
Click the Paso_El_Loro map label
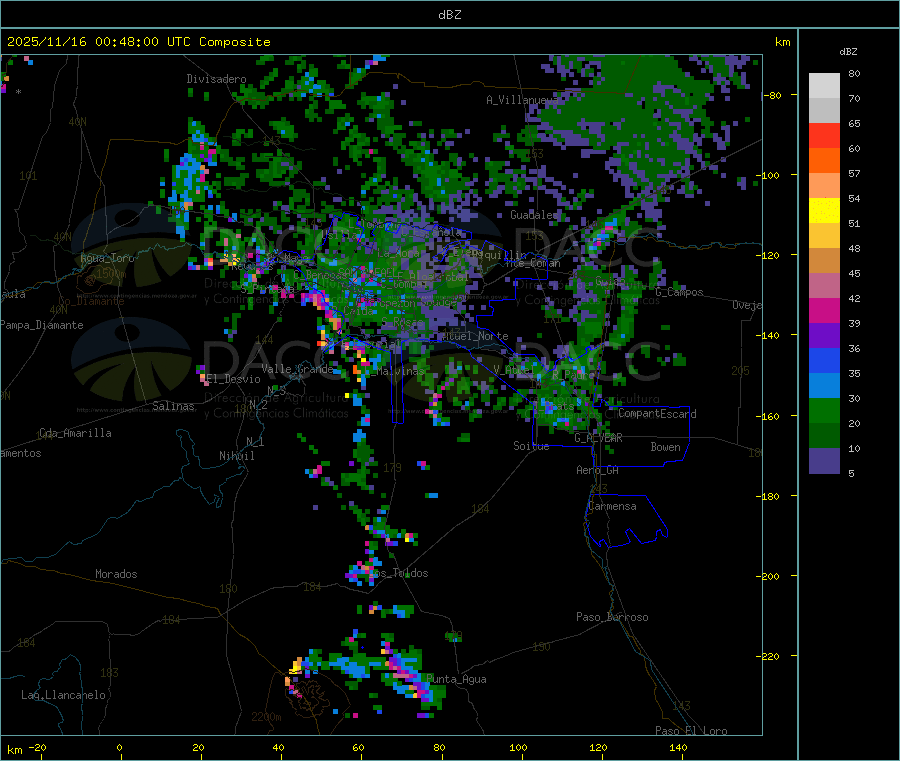point(691,731)
